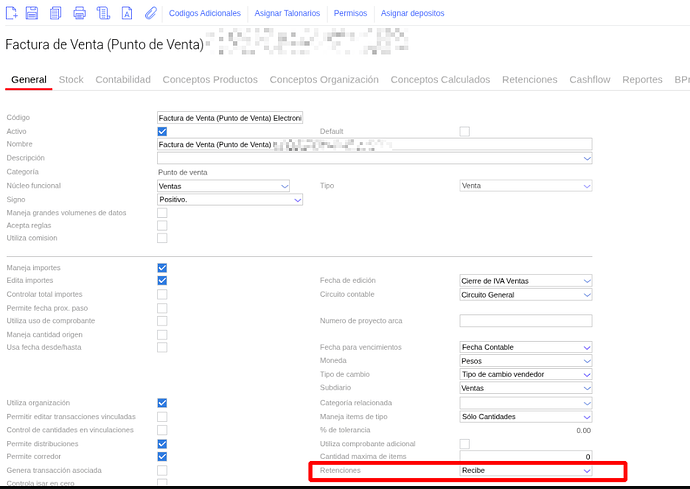Viewport: 690px width, 489px height.
Task: Enable Maneja cantidad origen checkbox
Action: (x=162, y=335)
